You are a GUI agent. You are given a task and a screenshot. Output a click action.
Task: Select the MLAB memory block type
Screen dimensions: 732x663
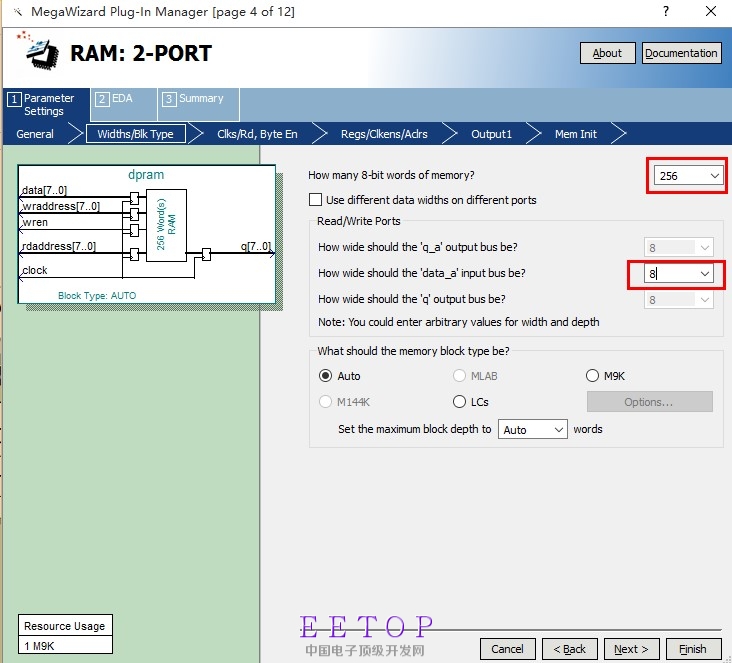pyautogui.click(x=459, y=376)
